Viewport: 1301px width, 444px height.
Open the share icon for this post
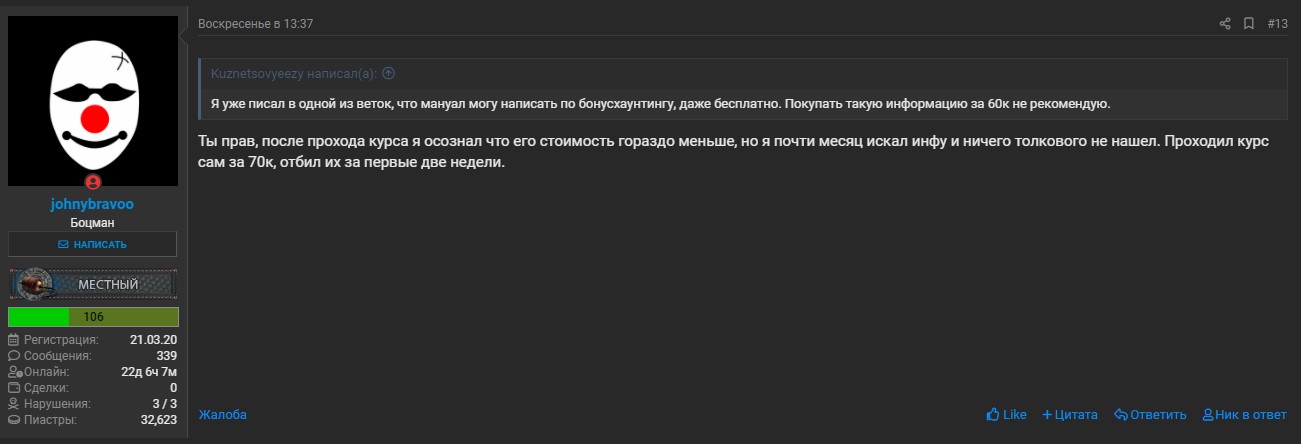click(x=1224, y=23)
